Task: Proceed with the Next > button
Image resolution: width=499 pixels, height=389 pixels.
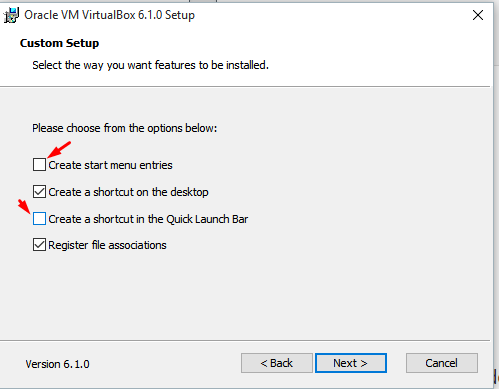Action: point(351,363)
